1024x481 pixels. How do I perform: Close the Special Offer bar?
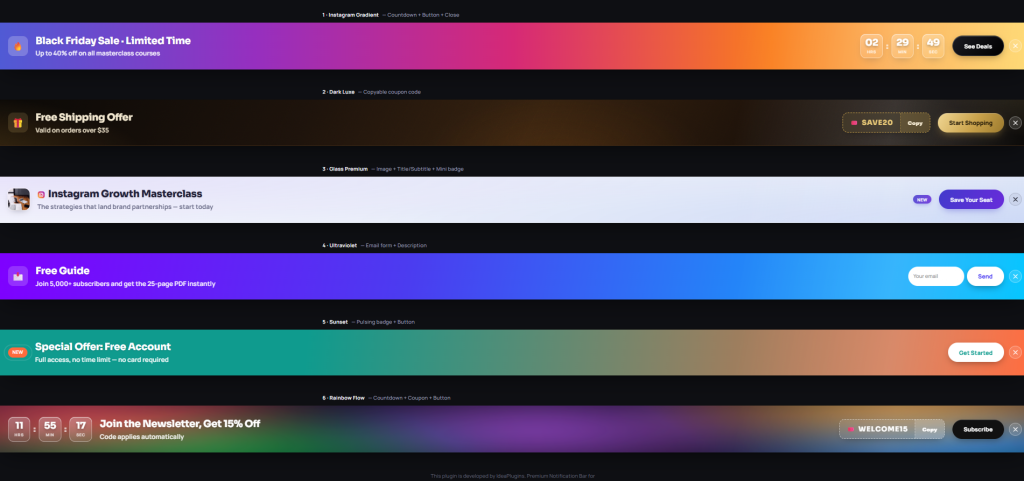[1015, 352]
